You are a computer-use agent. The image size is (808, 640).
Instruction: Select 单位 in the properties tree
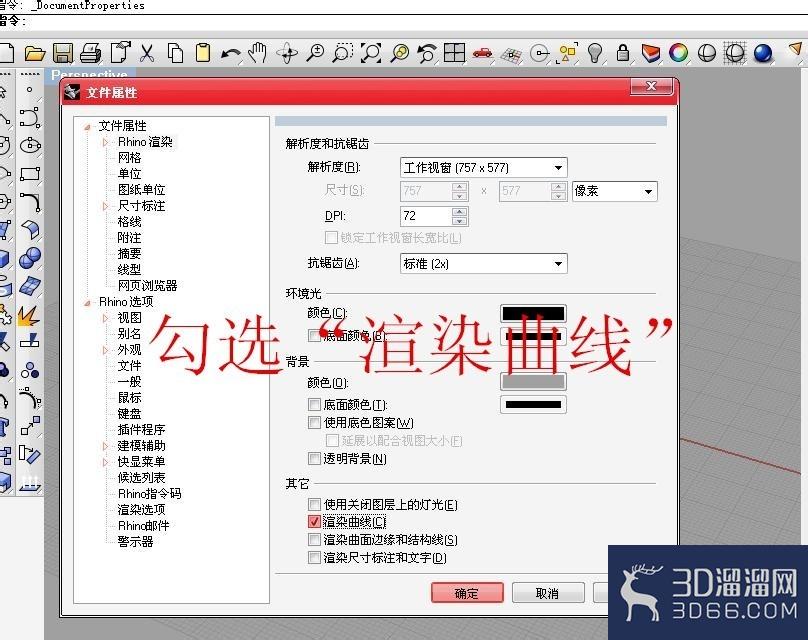tap(129, 173)
